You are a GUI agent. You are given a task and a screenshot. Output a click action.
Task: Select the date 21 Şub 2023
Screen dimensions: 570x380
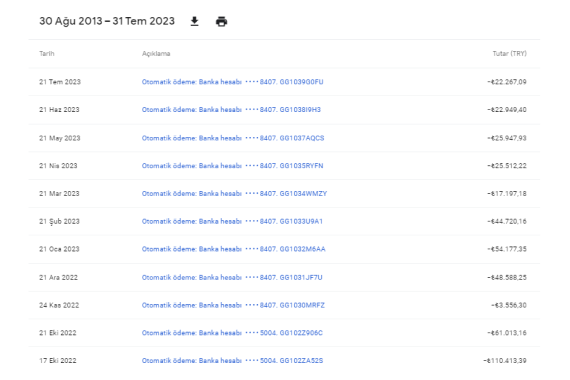click(59, 221)
